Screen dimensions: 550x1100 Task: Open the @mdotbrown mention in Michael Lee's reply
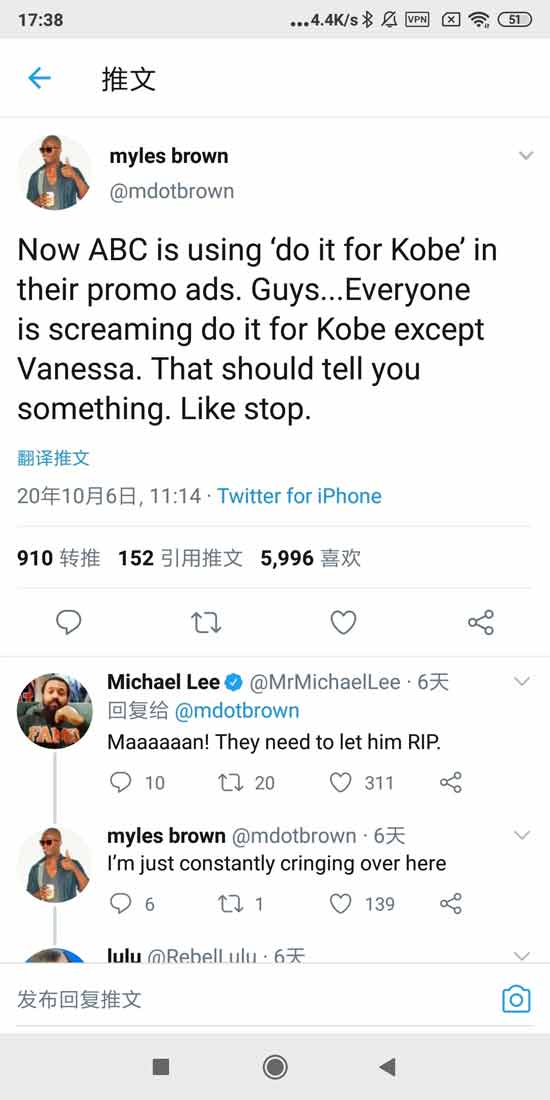(236, 711)
